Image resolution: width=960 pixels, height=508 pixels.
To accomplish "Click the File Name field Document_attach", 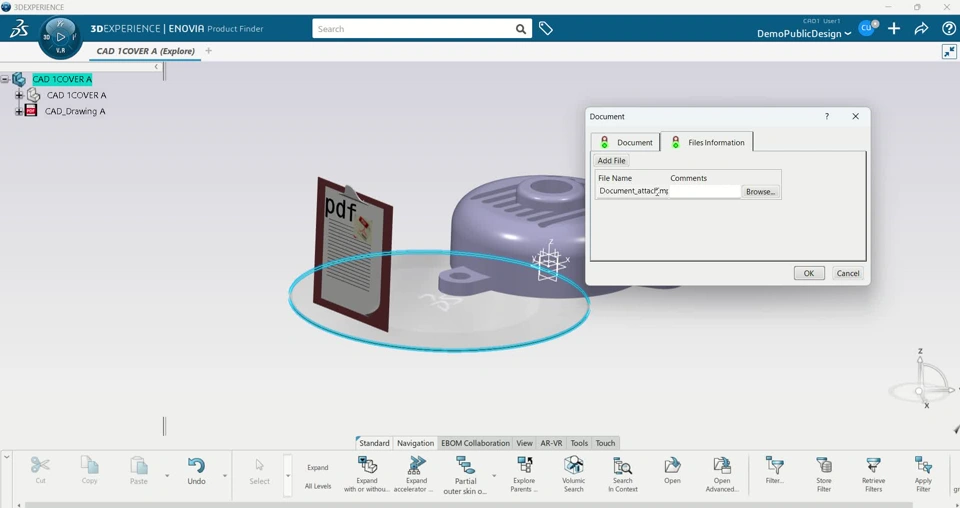I will click(633, 191).
